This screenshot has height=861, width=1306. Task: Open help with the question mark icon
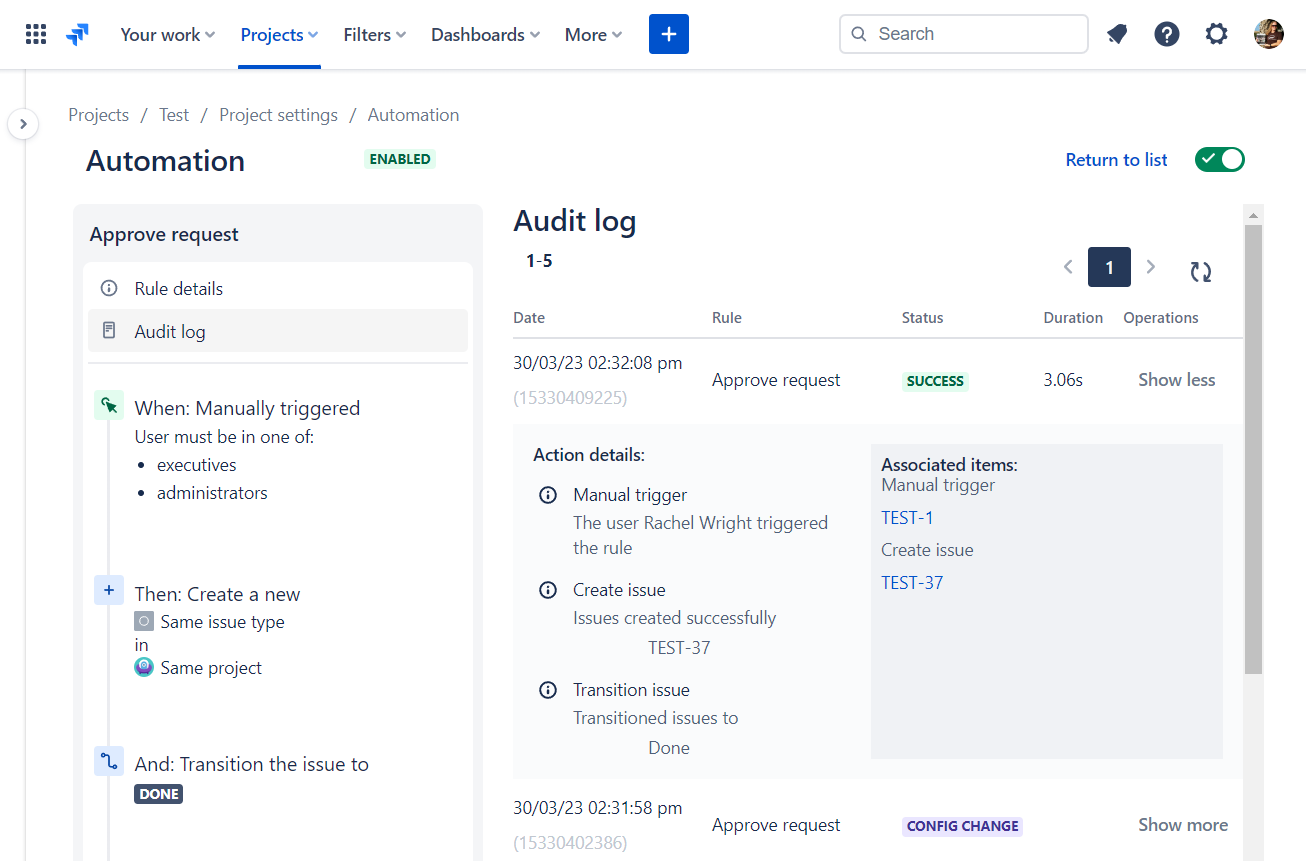coord(1167,33)
